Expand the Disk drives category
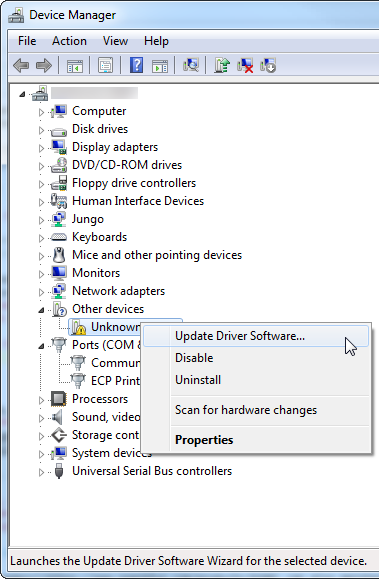The image size is (379, 579). (x=41, y=130)
